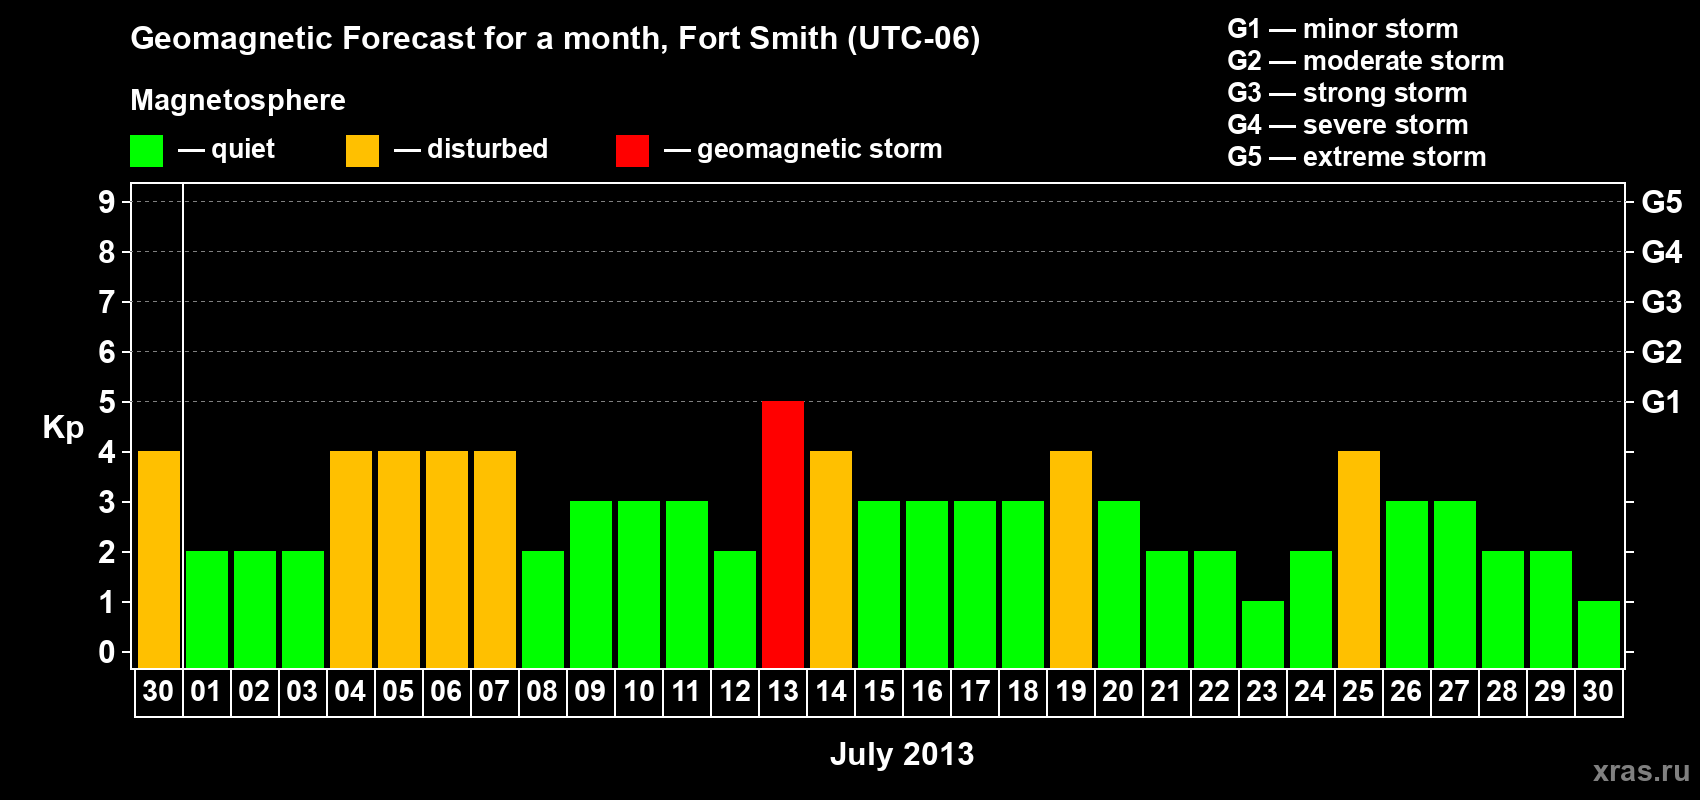Click the orange bar above day 19
This screenshot has width=1700, height=800.
point(1071,559)
